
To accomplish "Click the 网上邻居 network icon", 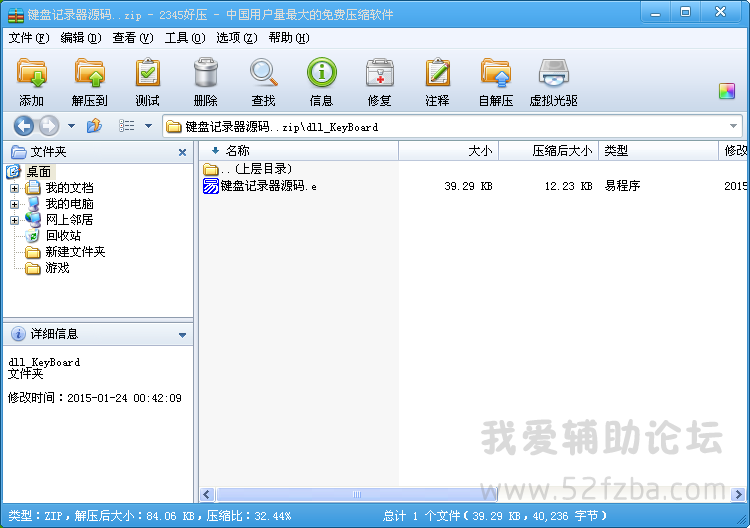I will pyautogui.click(x=33, y=220).
